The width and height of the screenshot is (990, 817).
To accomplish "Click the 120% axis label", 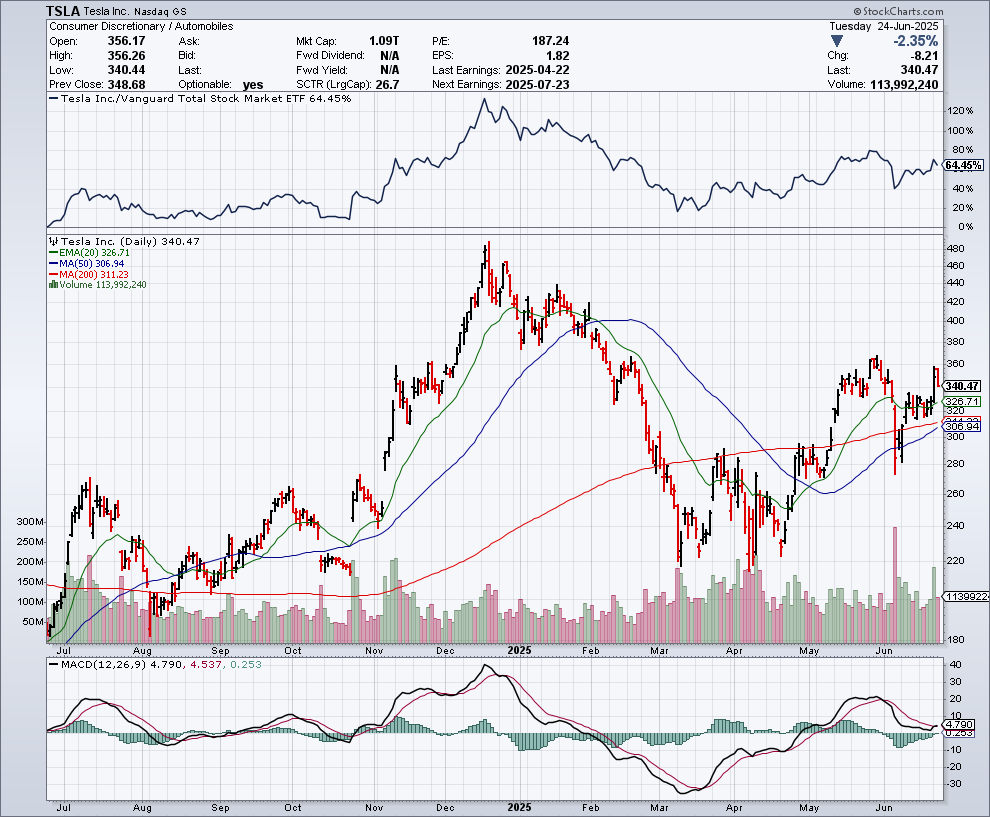I will [960, 111].
